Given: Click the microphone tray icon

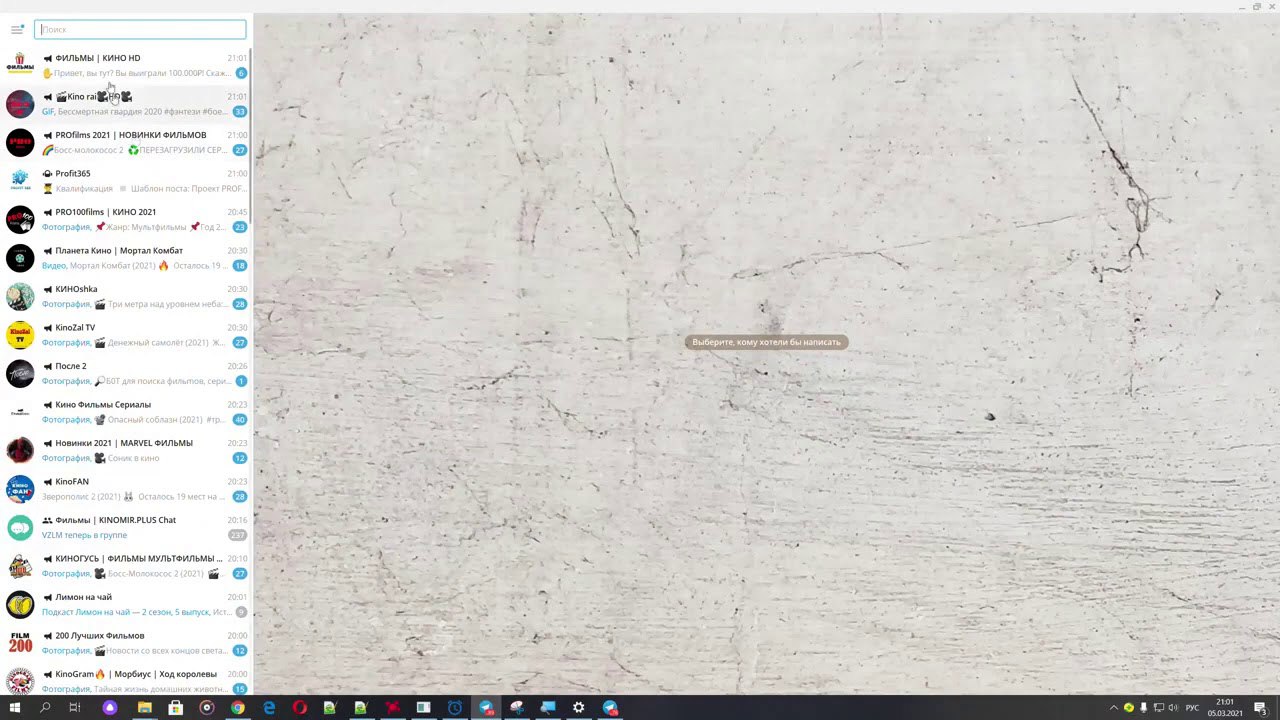Looking at the screenshot, I should click(1143, 708).
